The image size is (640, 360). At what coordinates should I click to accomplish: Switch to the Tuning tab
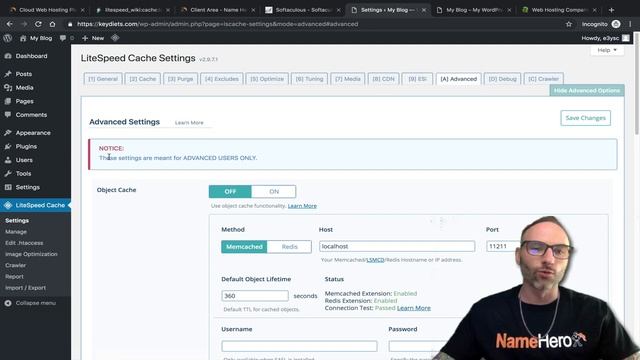[x=309, y=79]
